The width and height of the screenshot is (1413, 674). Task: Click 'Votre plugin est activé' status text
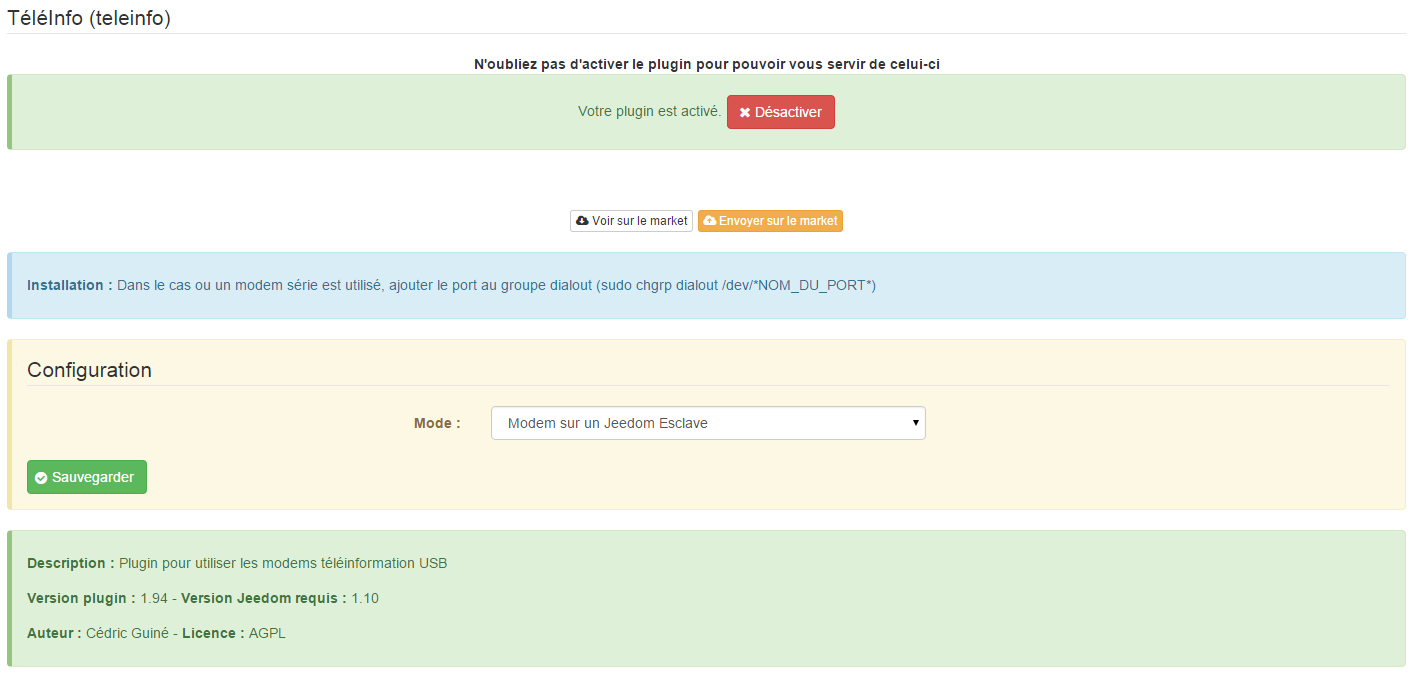pos(649,112)
